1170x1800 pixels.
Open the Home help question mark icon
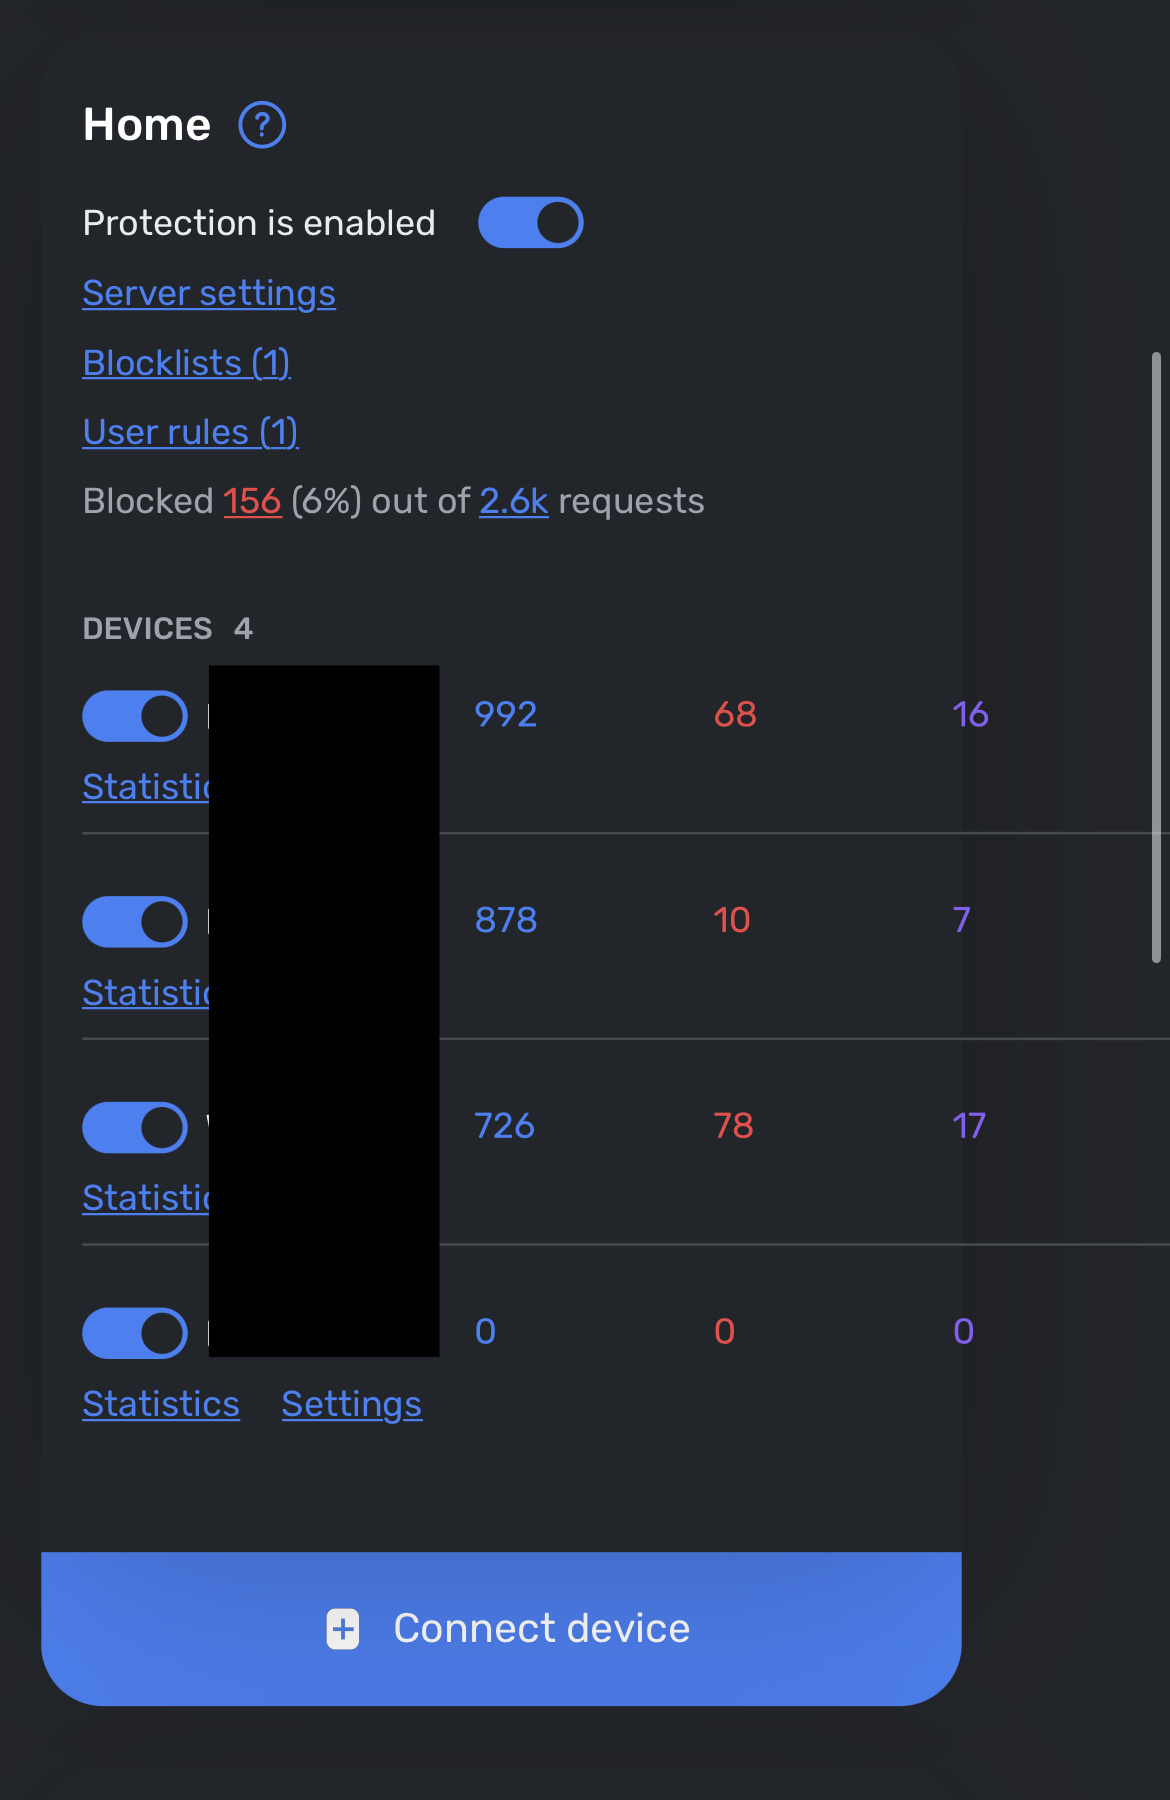[x=262, y=125]
